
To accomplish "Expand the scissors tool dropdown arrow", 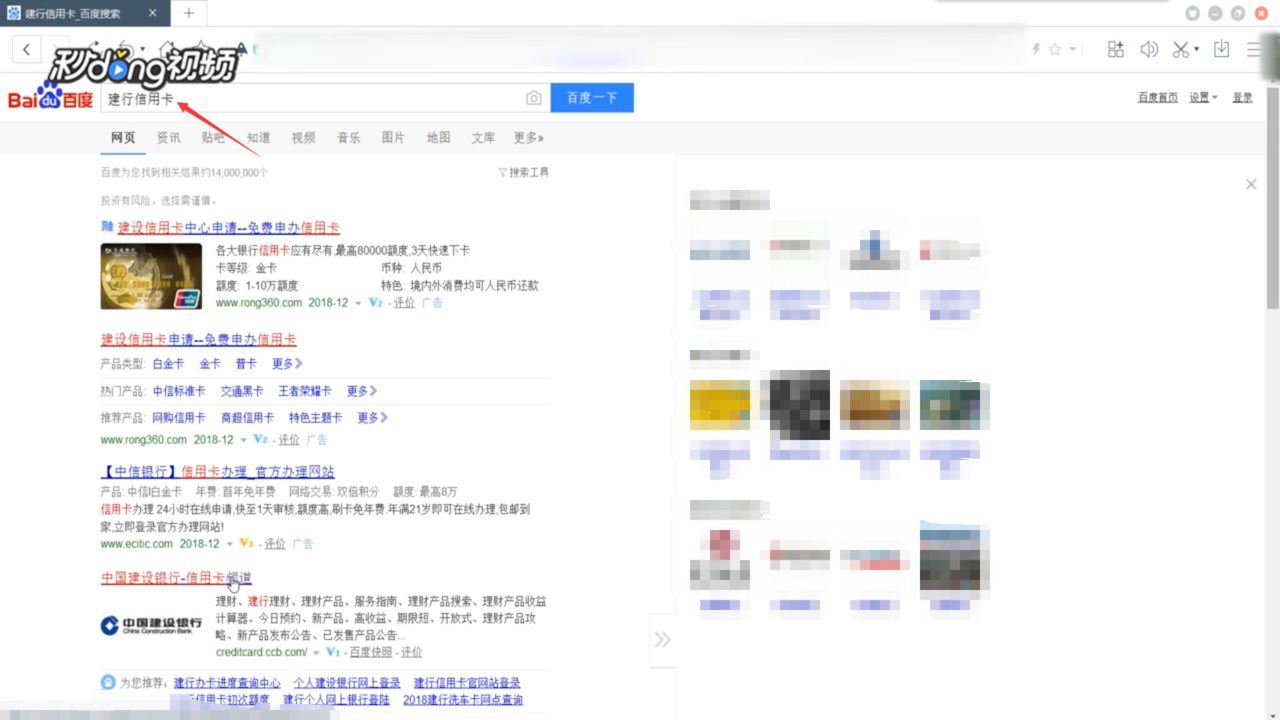I will (x=1198, y=49).
